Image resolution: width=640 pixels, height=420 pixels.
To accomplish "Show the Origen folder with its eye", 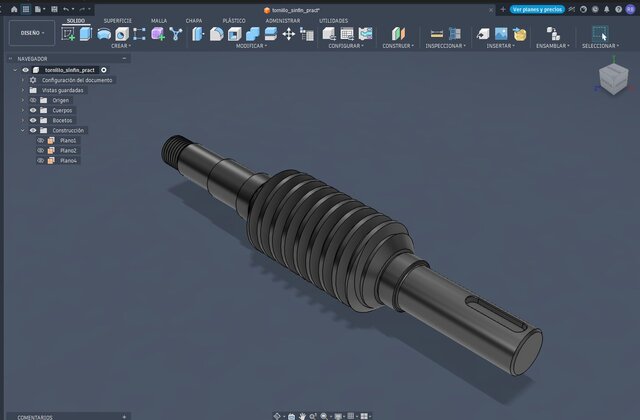I will (33, 100).
